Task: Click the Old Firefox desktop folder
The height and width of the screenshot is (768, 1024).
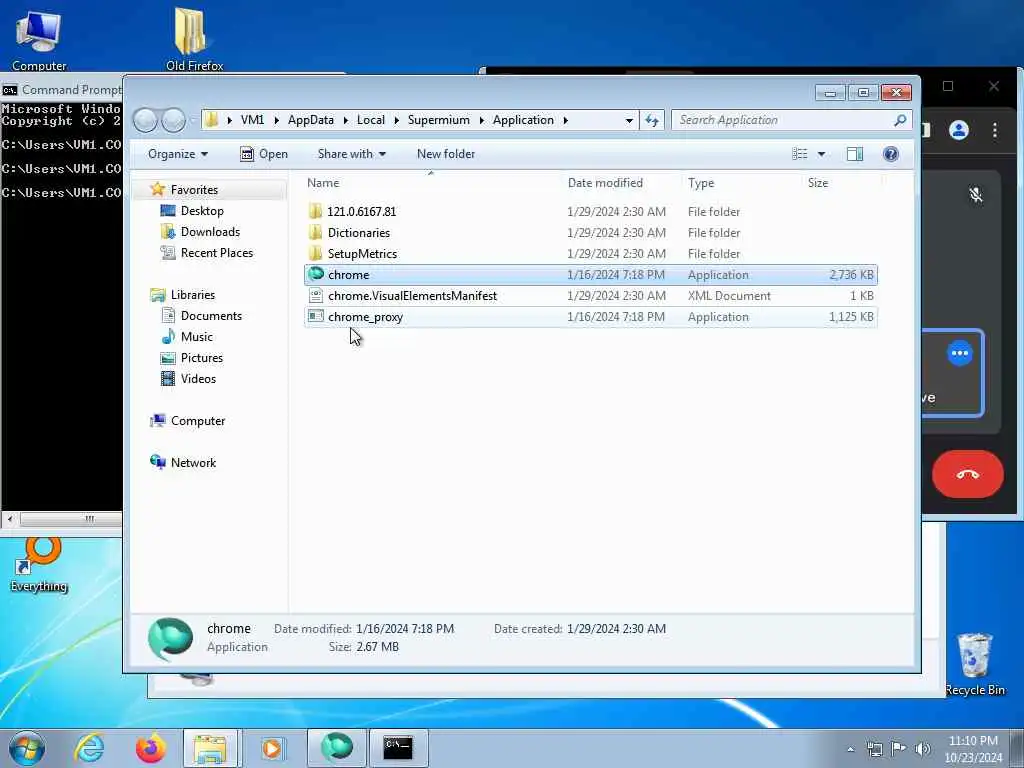Action: point(194,39)
